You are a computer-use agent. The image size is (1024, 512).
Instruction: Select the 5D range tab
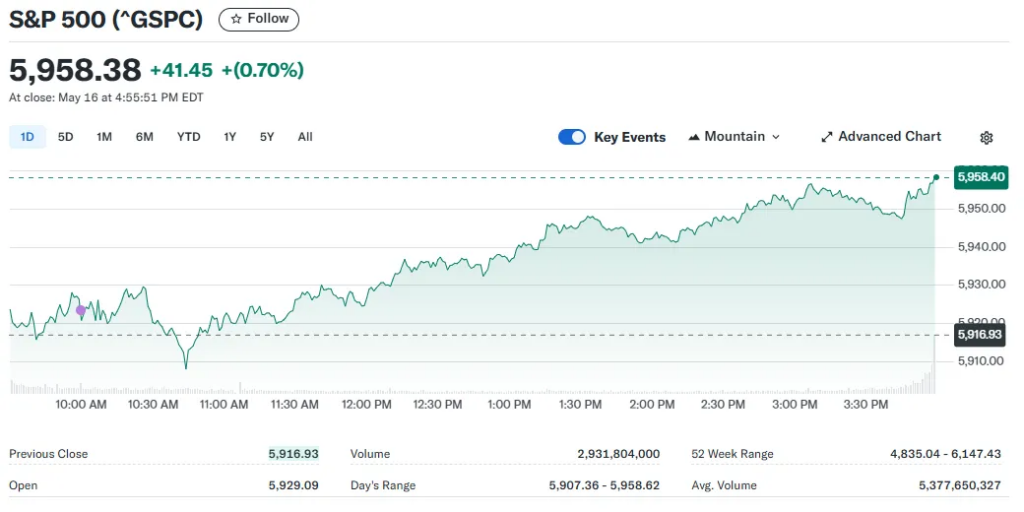65,137
